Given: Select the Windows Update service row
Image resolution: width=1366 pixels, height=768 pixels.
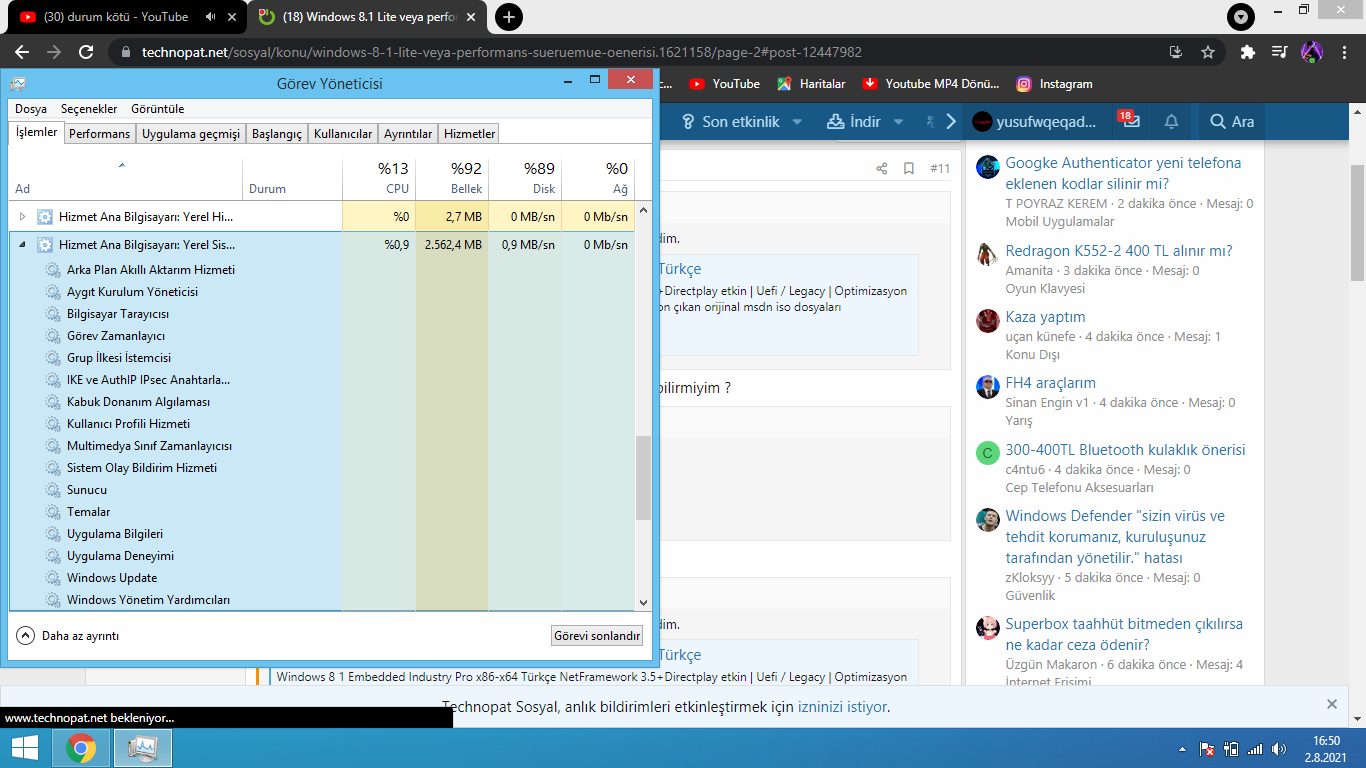Looking at the screenshot, I should [x=322, y=578].
